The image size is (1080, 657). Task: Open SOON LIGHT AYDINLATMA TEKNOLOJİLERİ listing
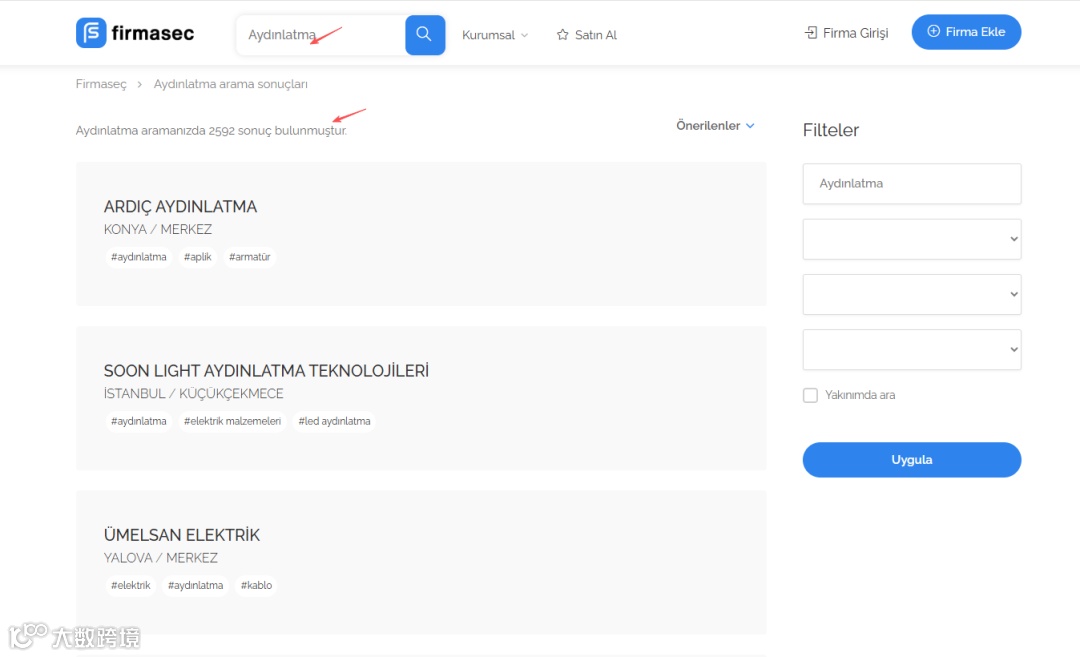[266, 371]
